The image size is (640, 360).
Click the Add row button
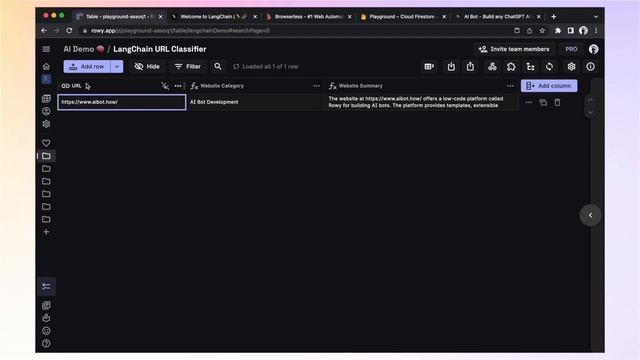tap(87, 67)
